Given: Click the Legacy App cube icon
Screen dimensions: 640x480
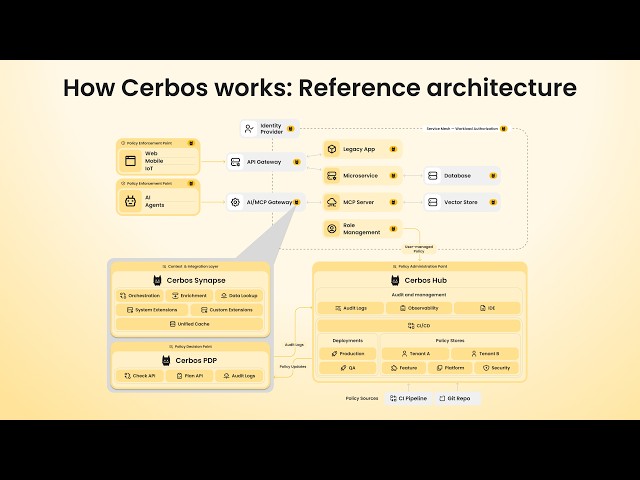Looking at the screenshot, I should point(332,149).
